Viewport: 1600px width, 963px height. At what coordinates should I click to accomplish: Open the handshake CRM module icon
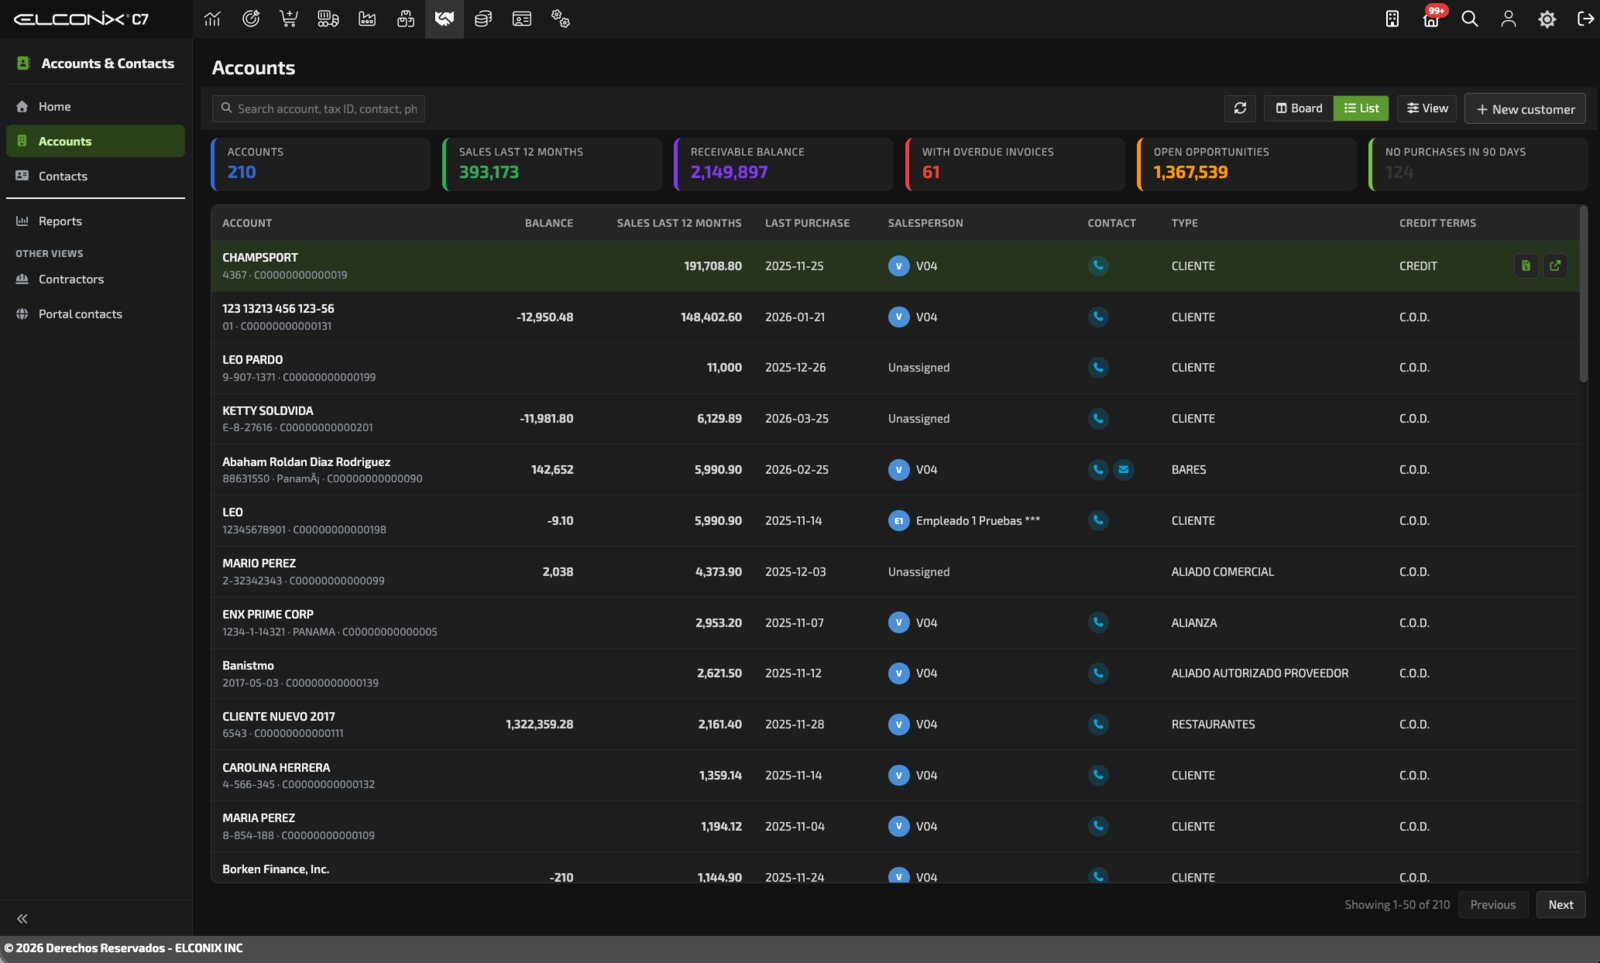(x=444, y=19)
